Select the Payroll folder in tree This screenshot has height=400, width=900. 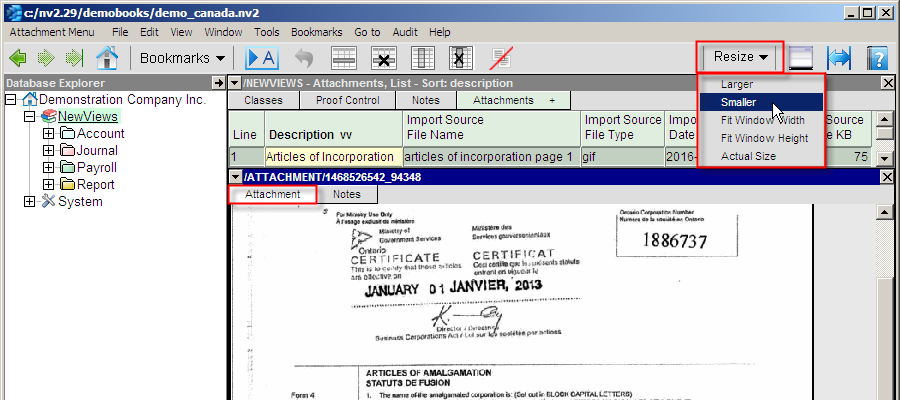click(95, 168)
